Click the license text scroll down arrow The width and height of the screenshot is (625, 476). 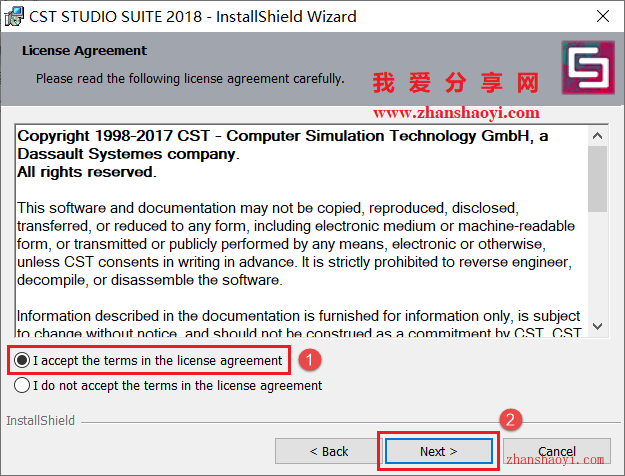(x=597, y=326)
